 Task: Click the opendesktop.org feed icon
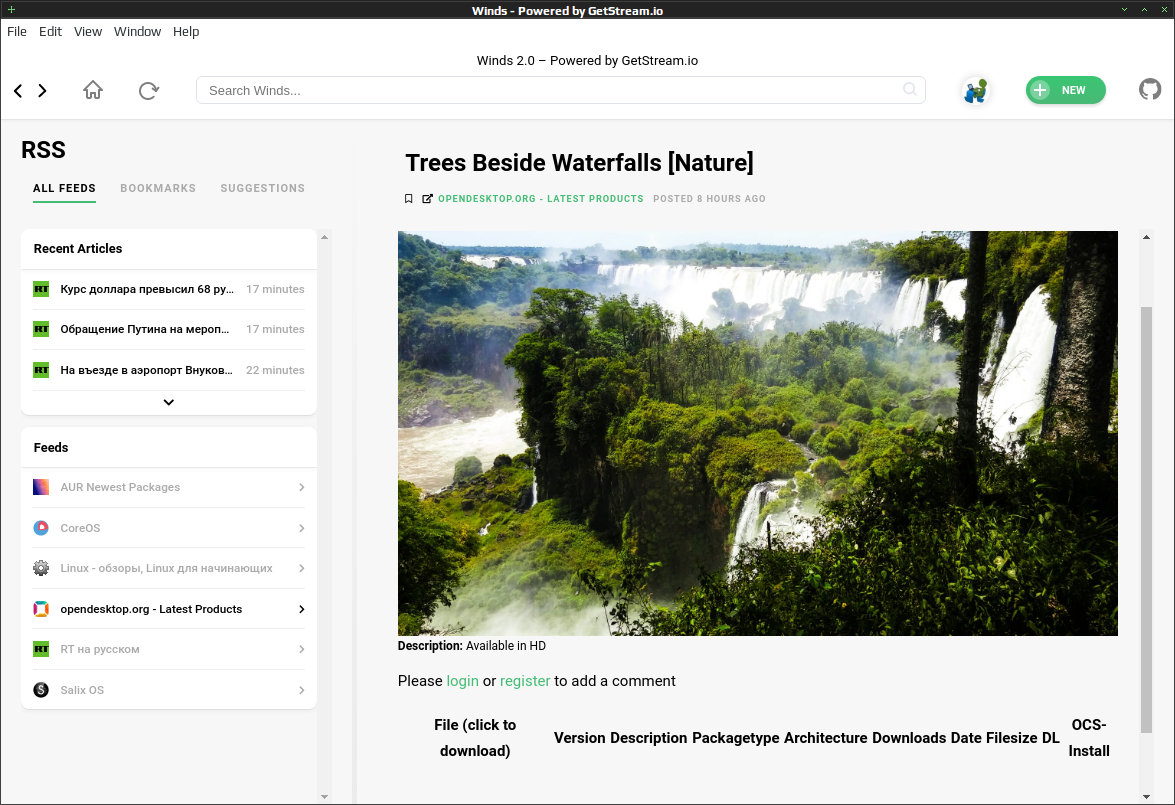[x=41, y=609]
